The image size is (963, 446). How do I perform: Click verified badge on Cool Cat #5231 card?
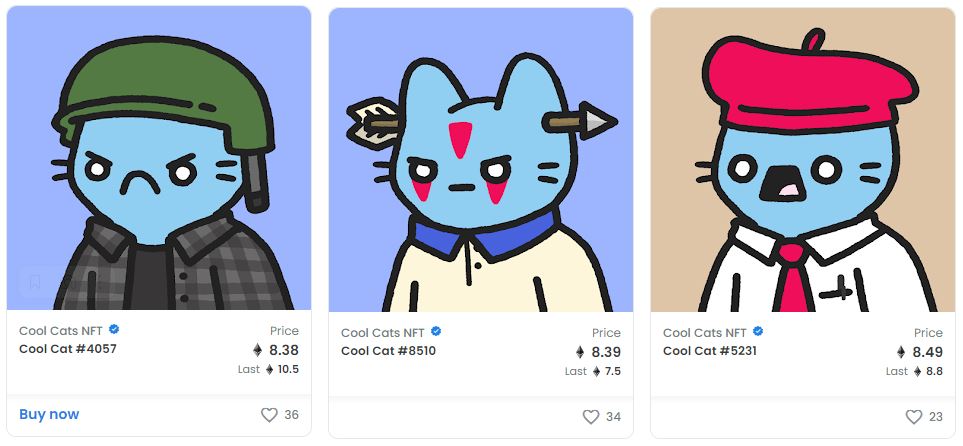tap(758, 332)
